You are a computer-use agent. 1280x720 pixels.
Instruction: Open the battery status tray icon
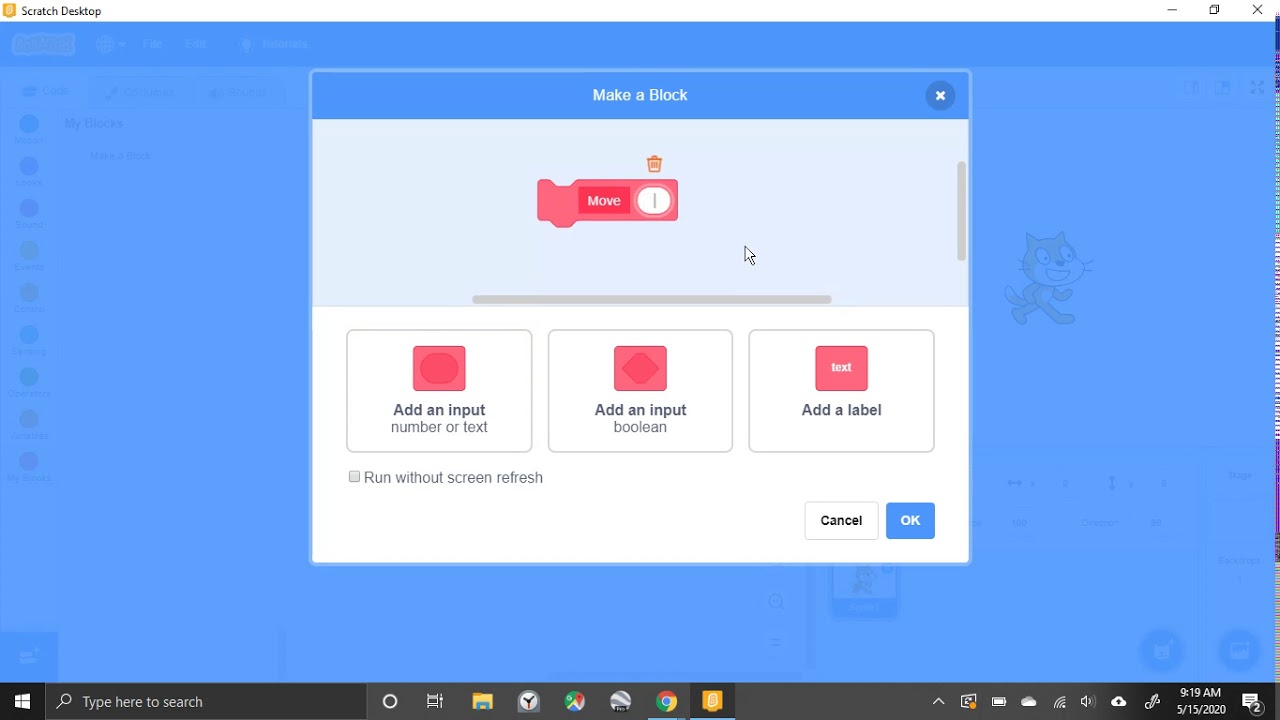[999, 702]
